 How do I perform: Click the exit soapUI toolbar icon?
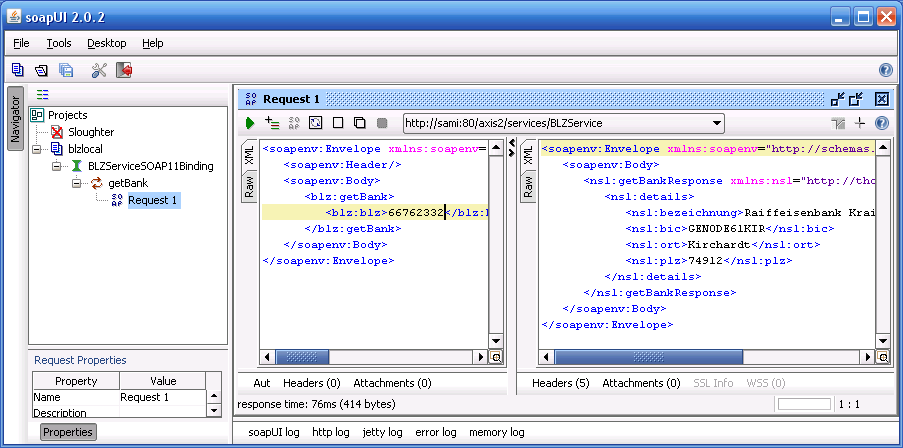[x=124, y=70]
